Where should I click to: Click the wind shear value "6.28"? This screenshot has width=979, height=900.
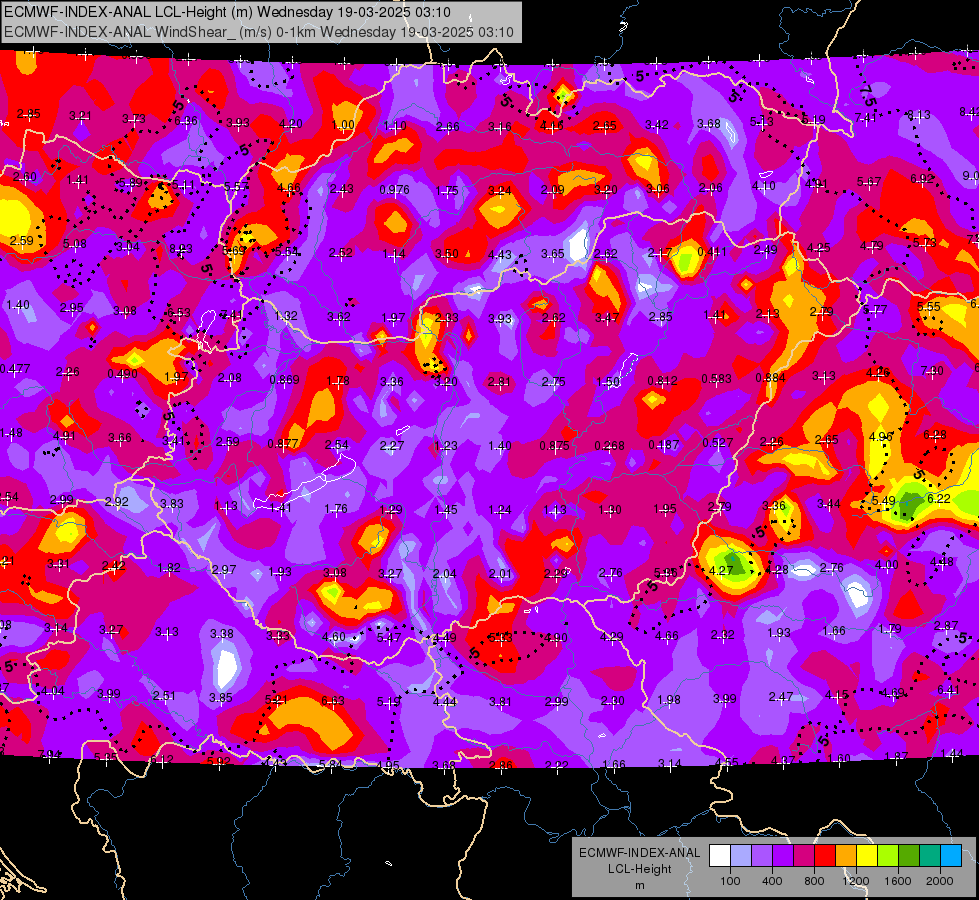[935, 435]
